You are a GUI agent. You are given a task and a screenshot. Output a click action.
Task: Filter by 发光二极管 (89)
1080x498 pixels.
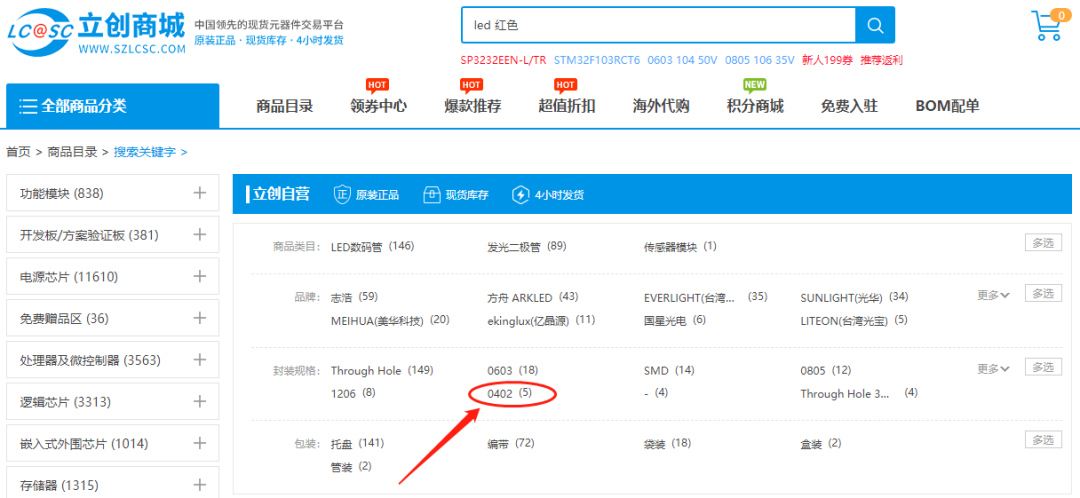coord(527,246)
